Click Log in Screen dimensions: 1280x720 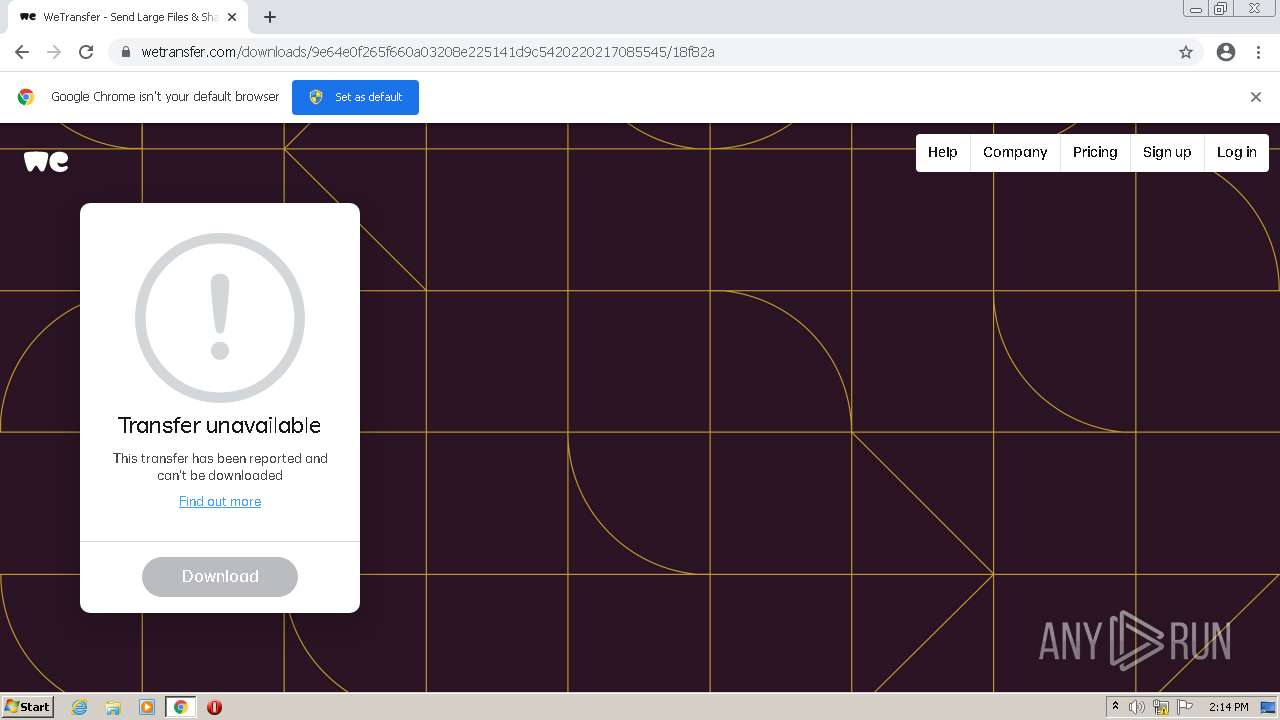(x=1237, y=152)
